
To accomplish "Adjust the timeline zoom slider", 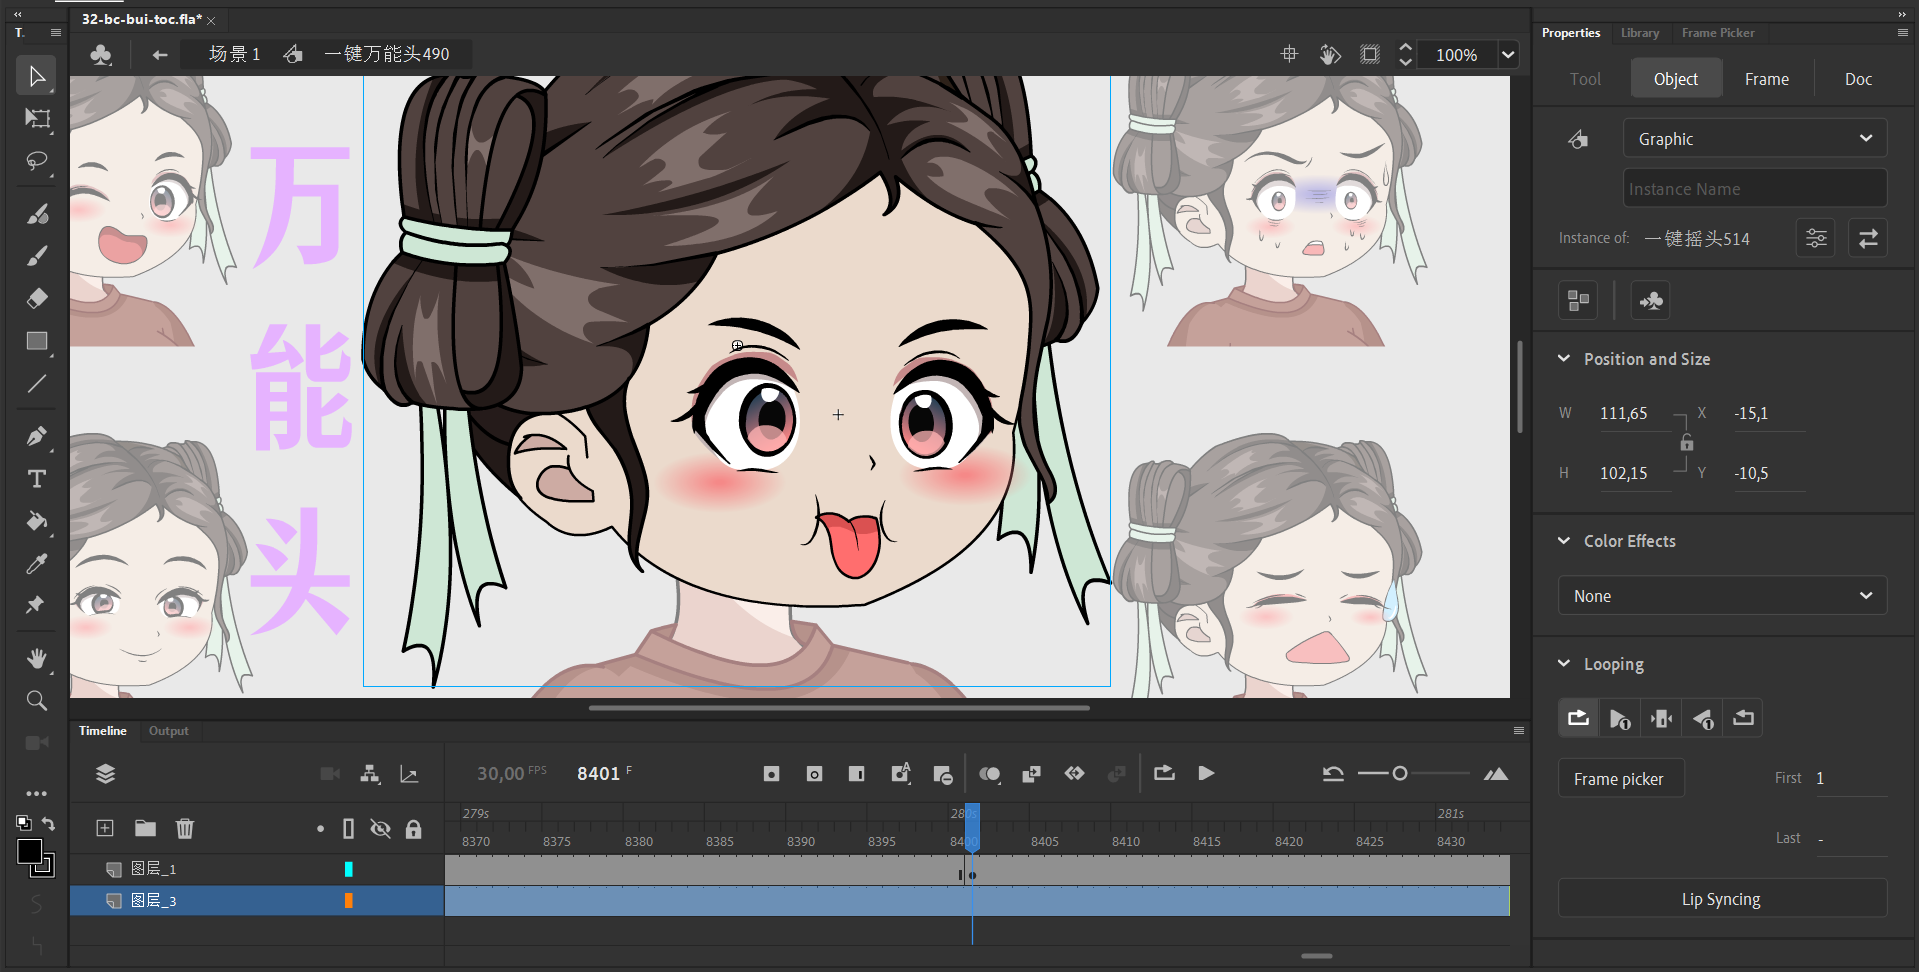I will pyautogui.click(x=1400, y=773).
